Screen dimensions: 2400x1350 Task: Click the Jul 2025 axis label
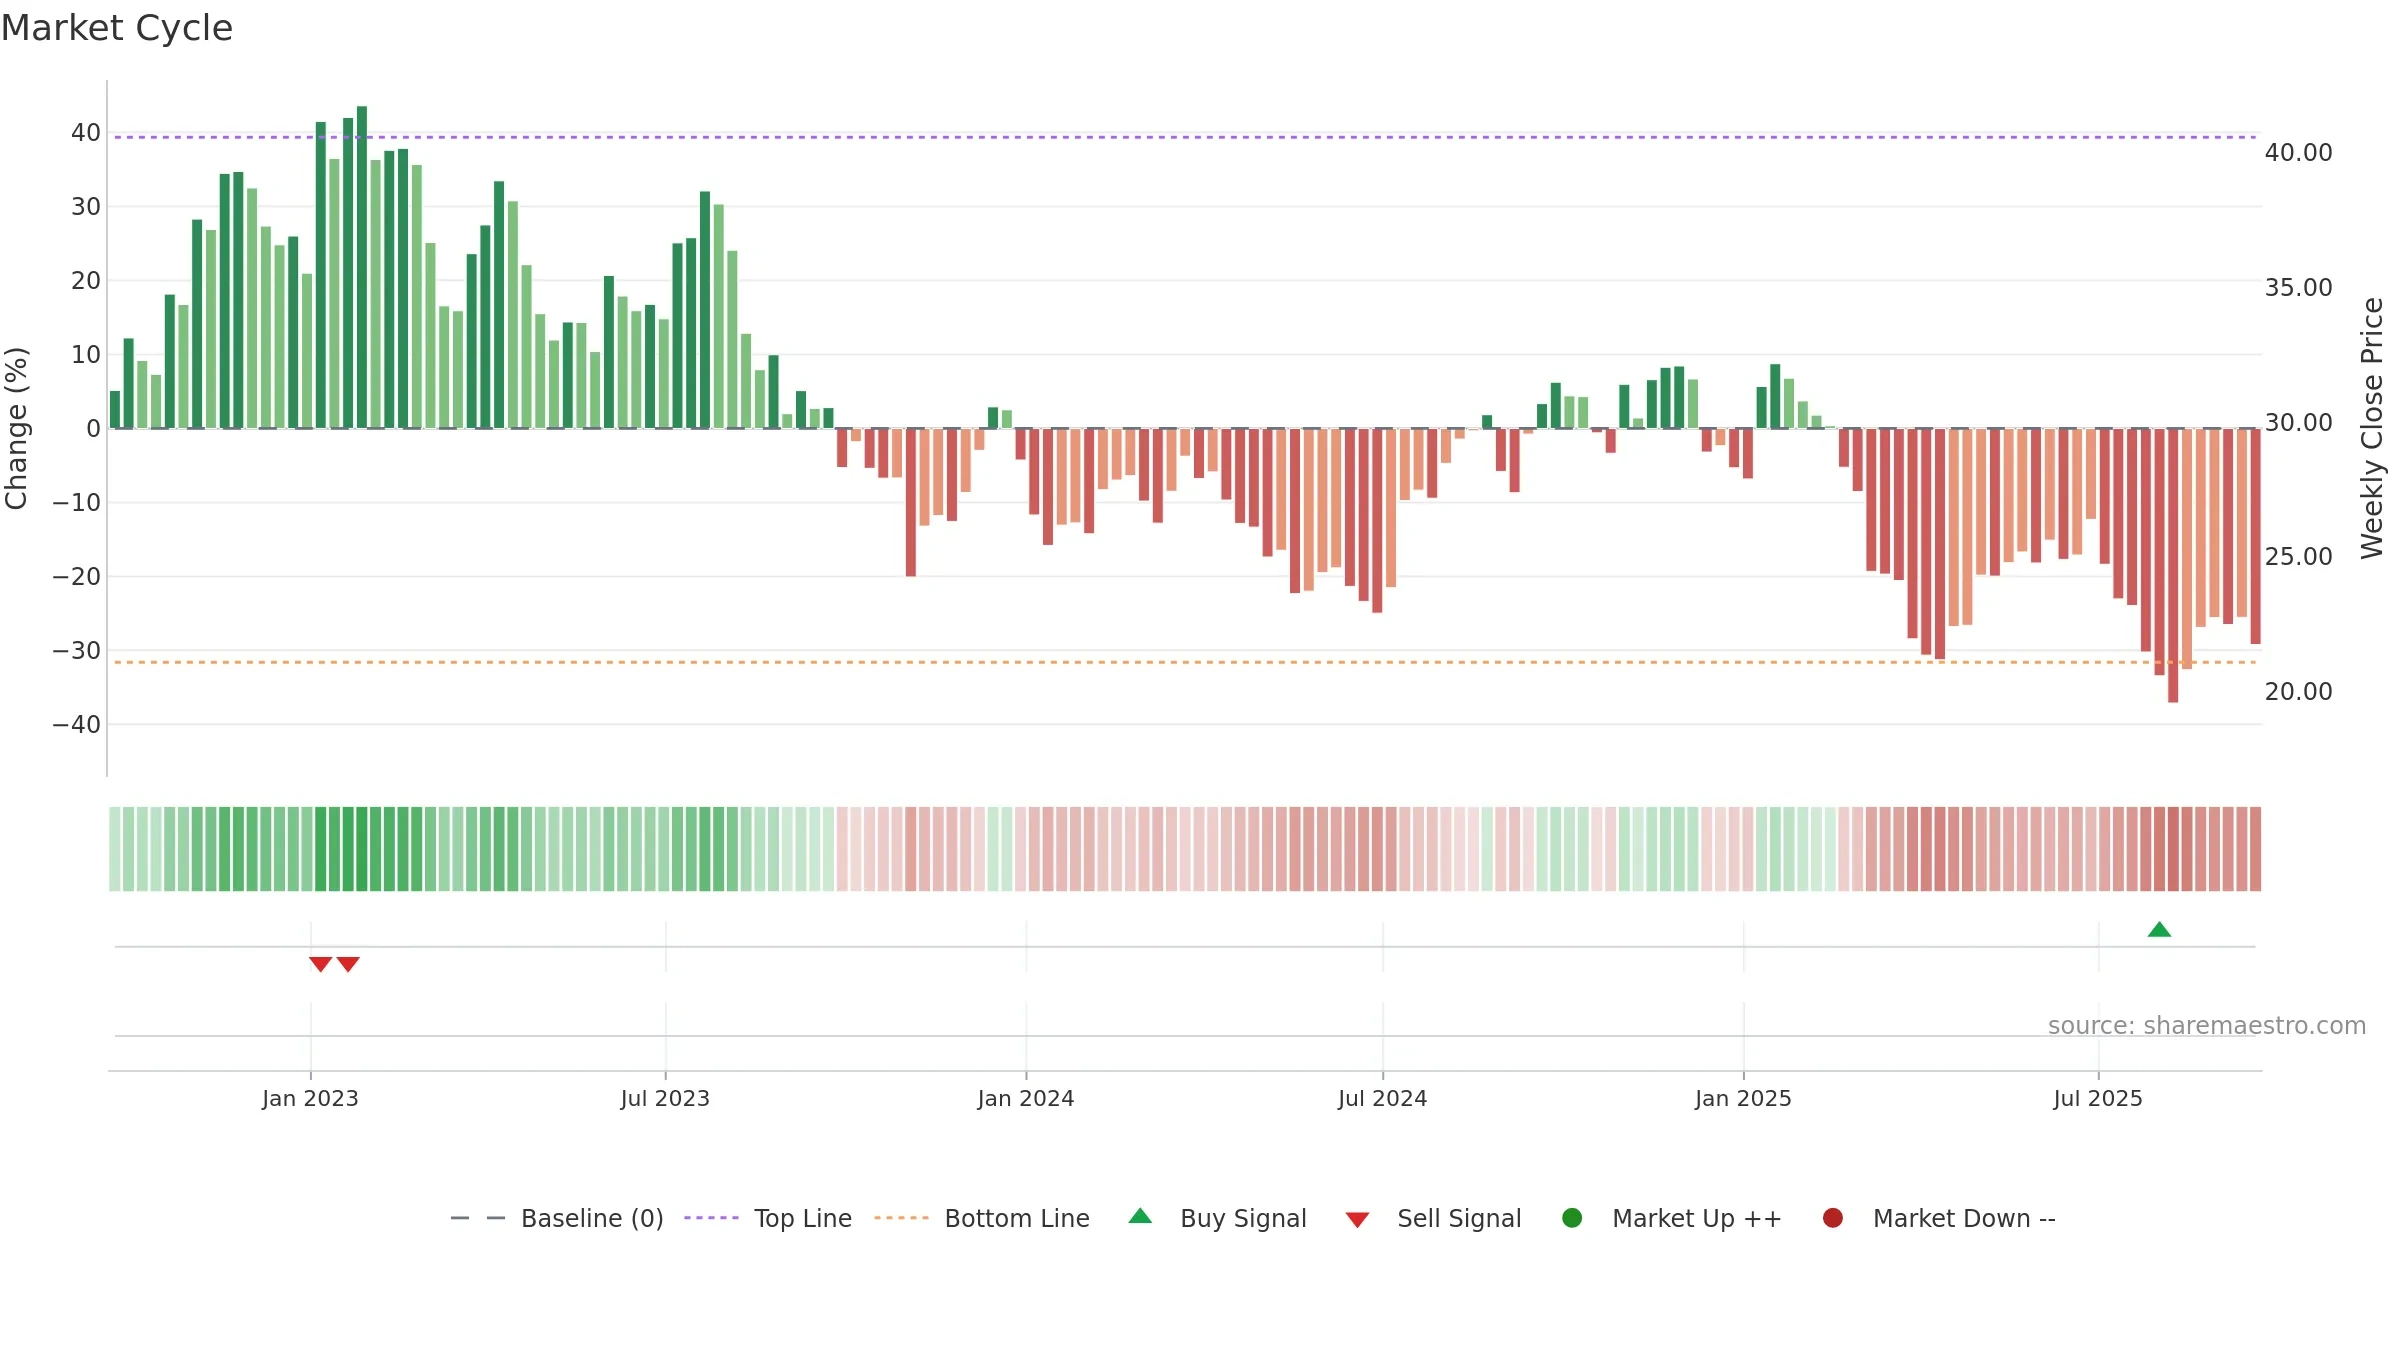point(2098,1098)
